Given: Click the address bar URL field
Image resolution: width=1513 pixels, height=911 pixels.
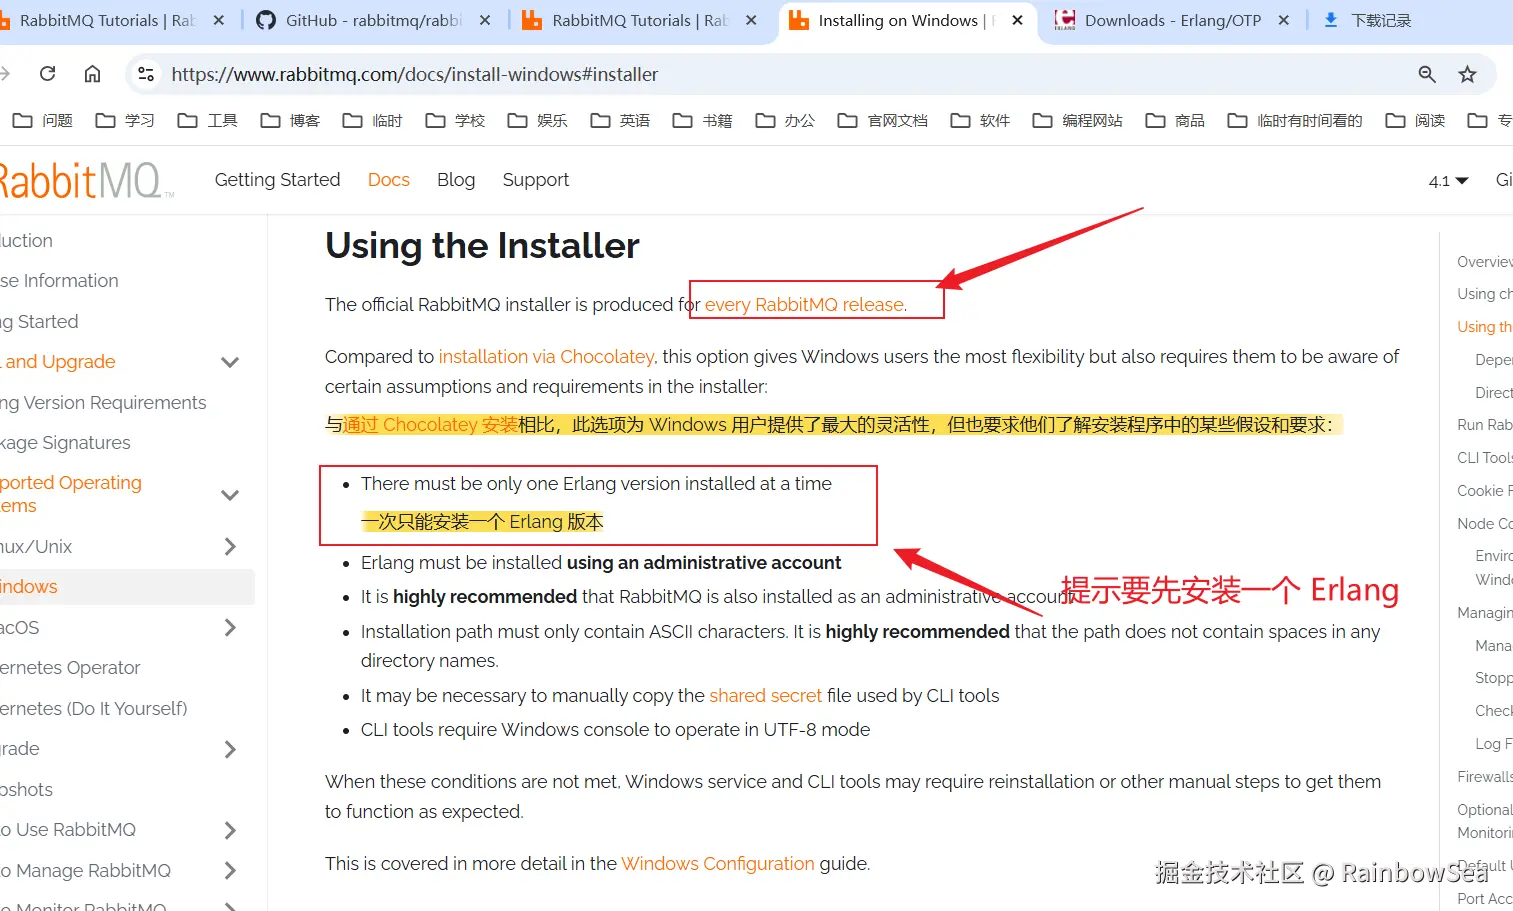Looking at the screenshot, I should (780, 74).
